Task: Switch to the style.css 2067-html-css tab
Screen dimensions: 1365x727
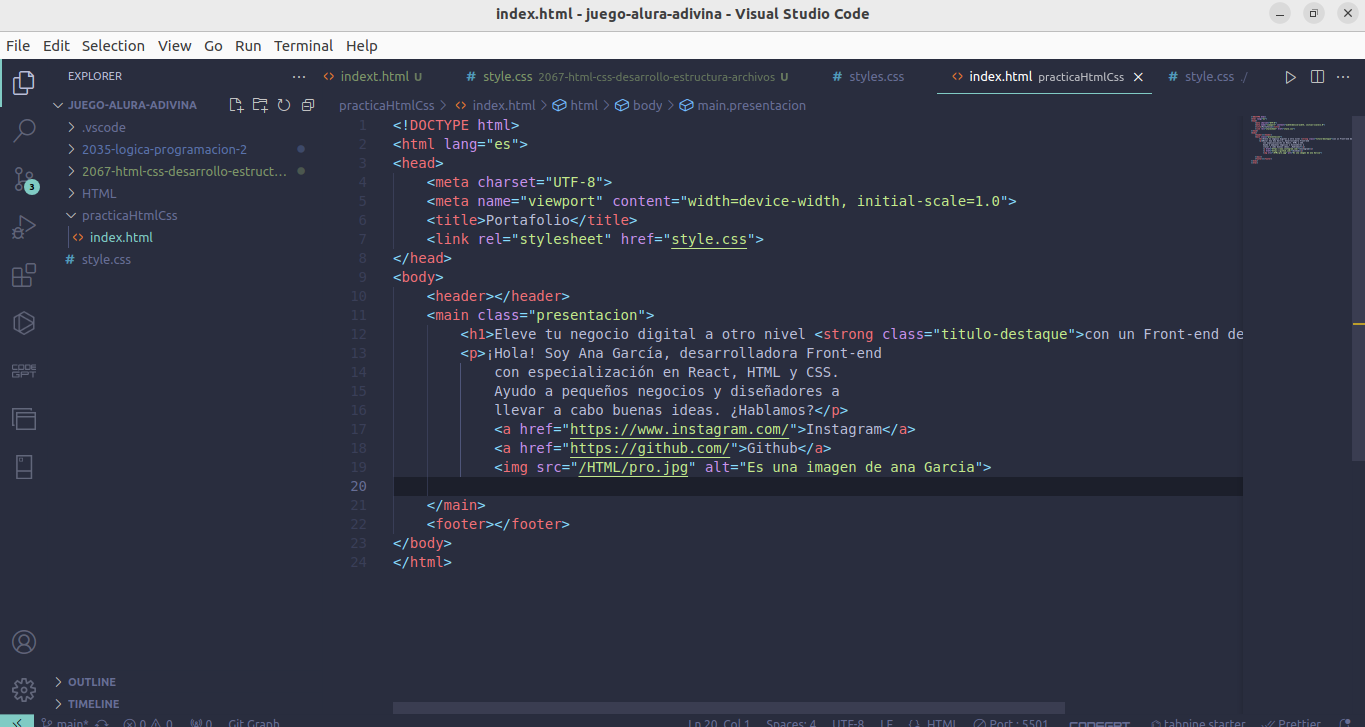Action: tap(630, 77)
